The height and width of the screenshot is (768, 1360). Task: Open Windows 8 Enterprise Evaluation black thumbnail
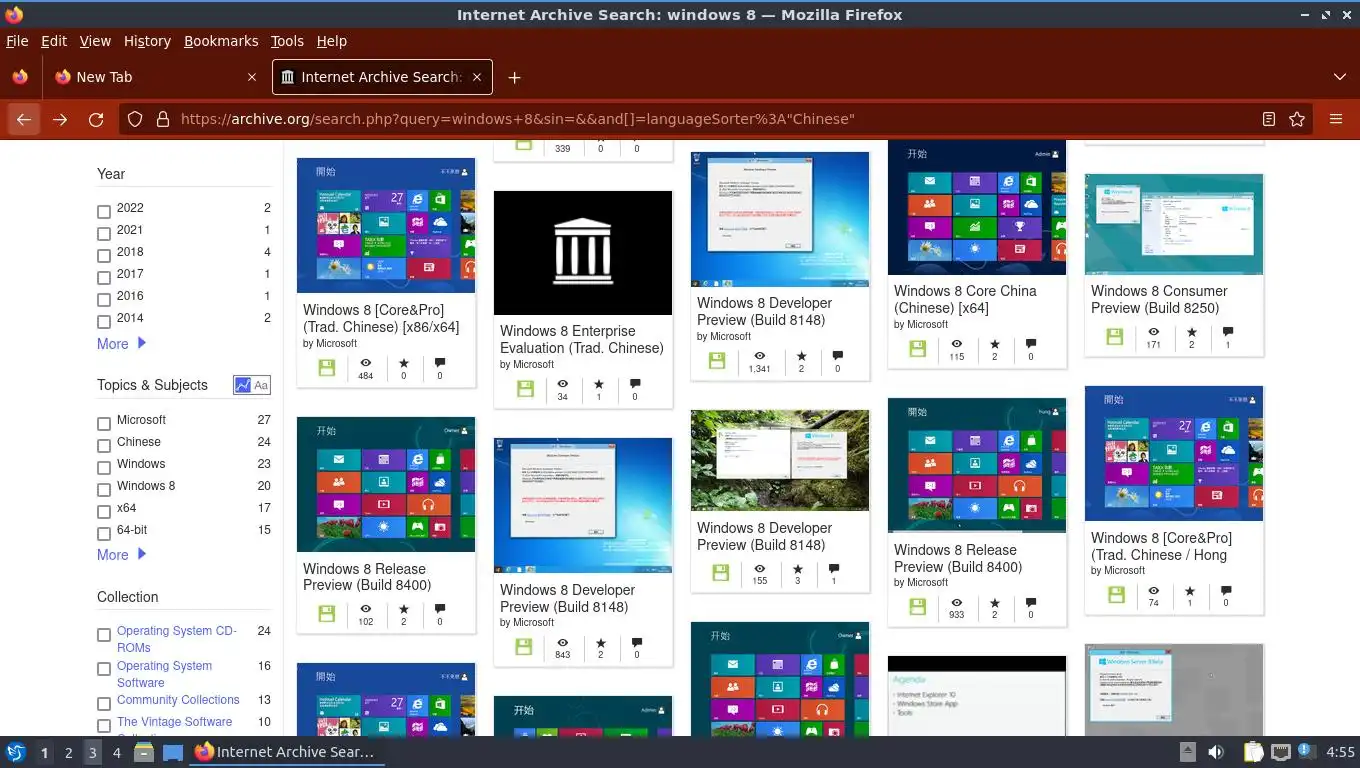[583, 253]
